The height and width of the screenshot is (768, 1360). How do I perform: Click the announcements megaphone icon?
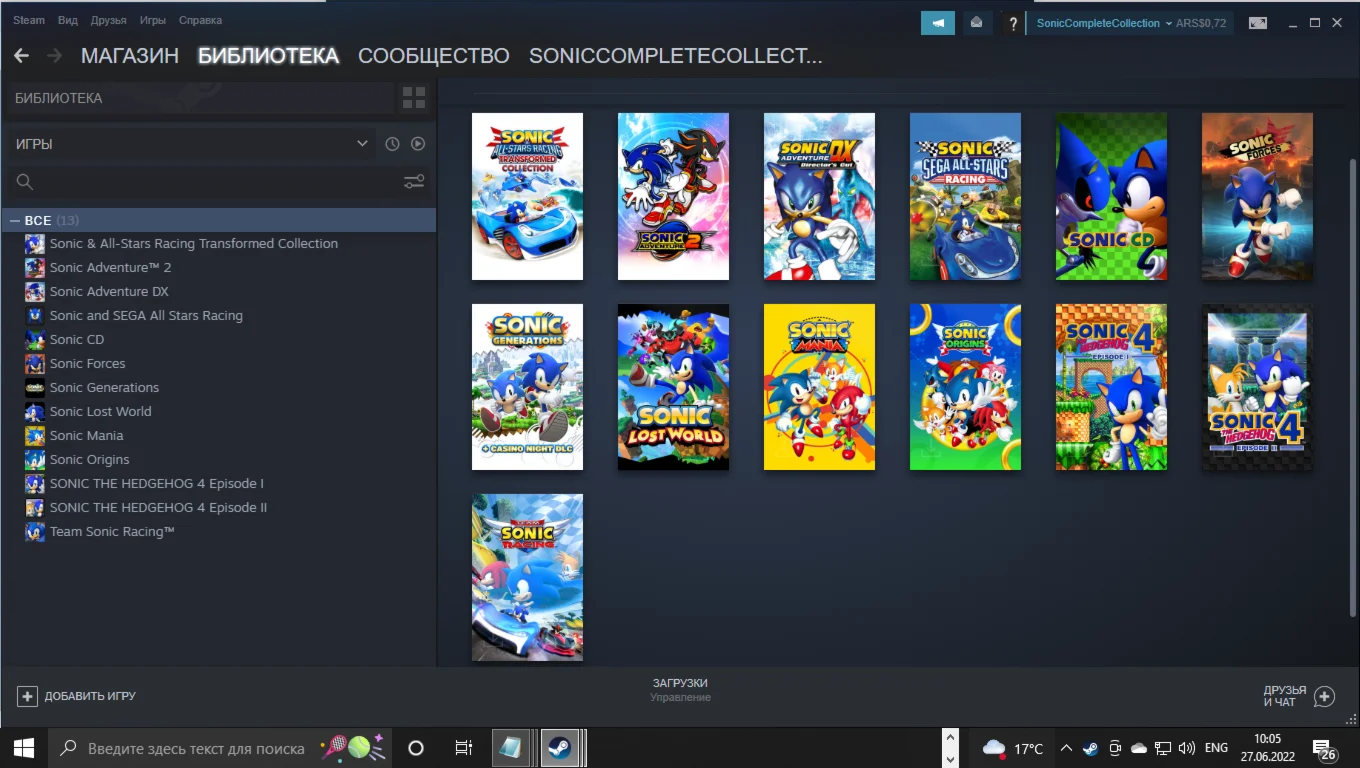[x=937, y=23]
